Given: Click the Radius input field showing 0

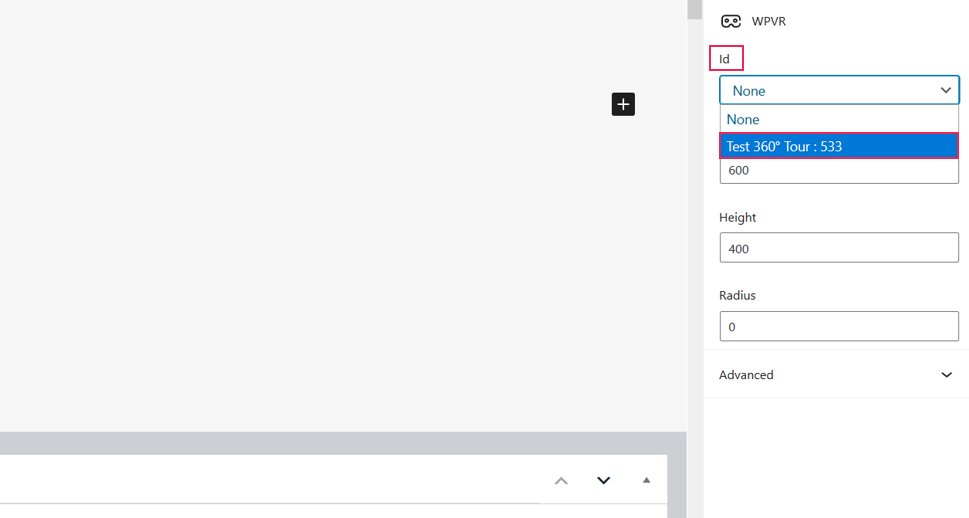Looking at the screenshot, I should coord(839,326).
